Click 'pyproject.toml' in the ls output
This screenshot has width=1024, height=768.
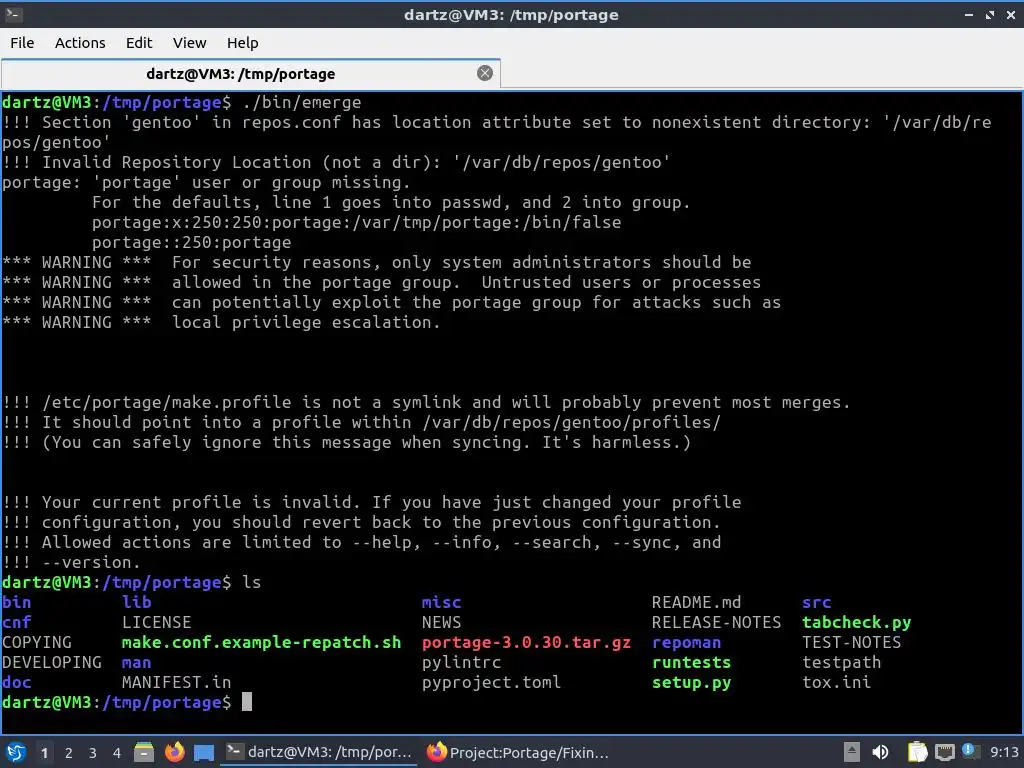pos(491,682)
